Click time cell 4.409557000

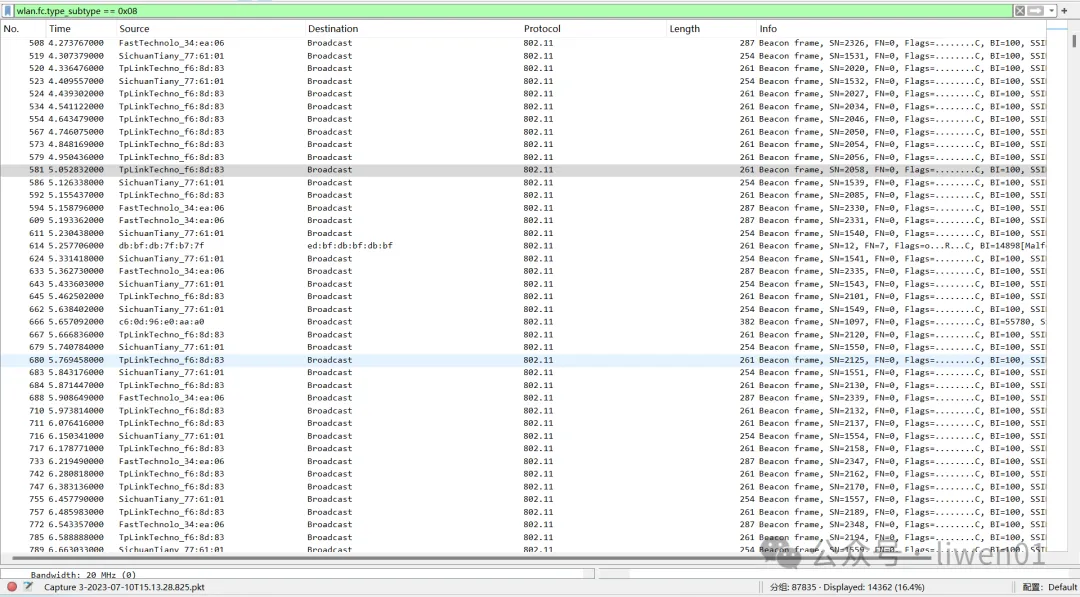pos(76,81)
